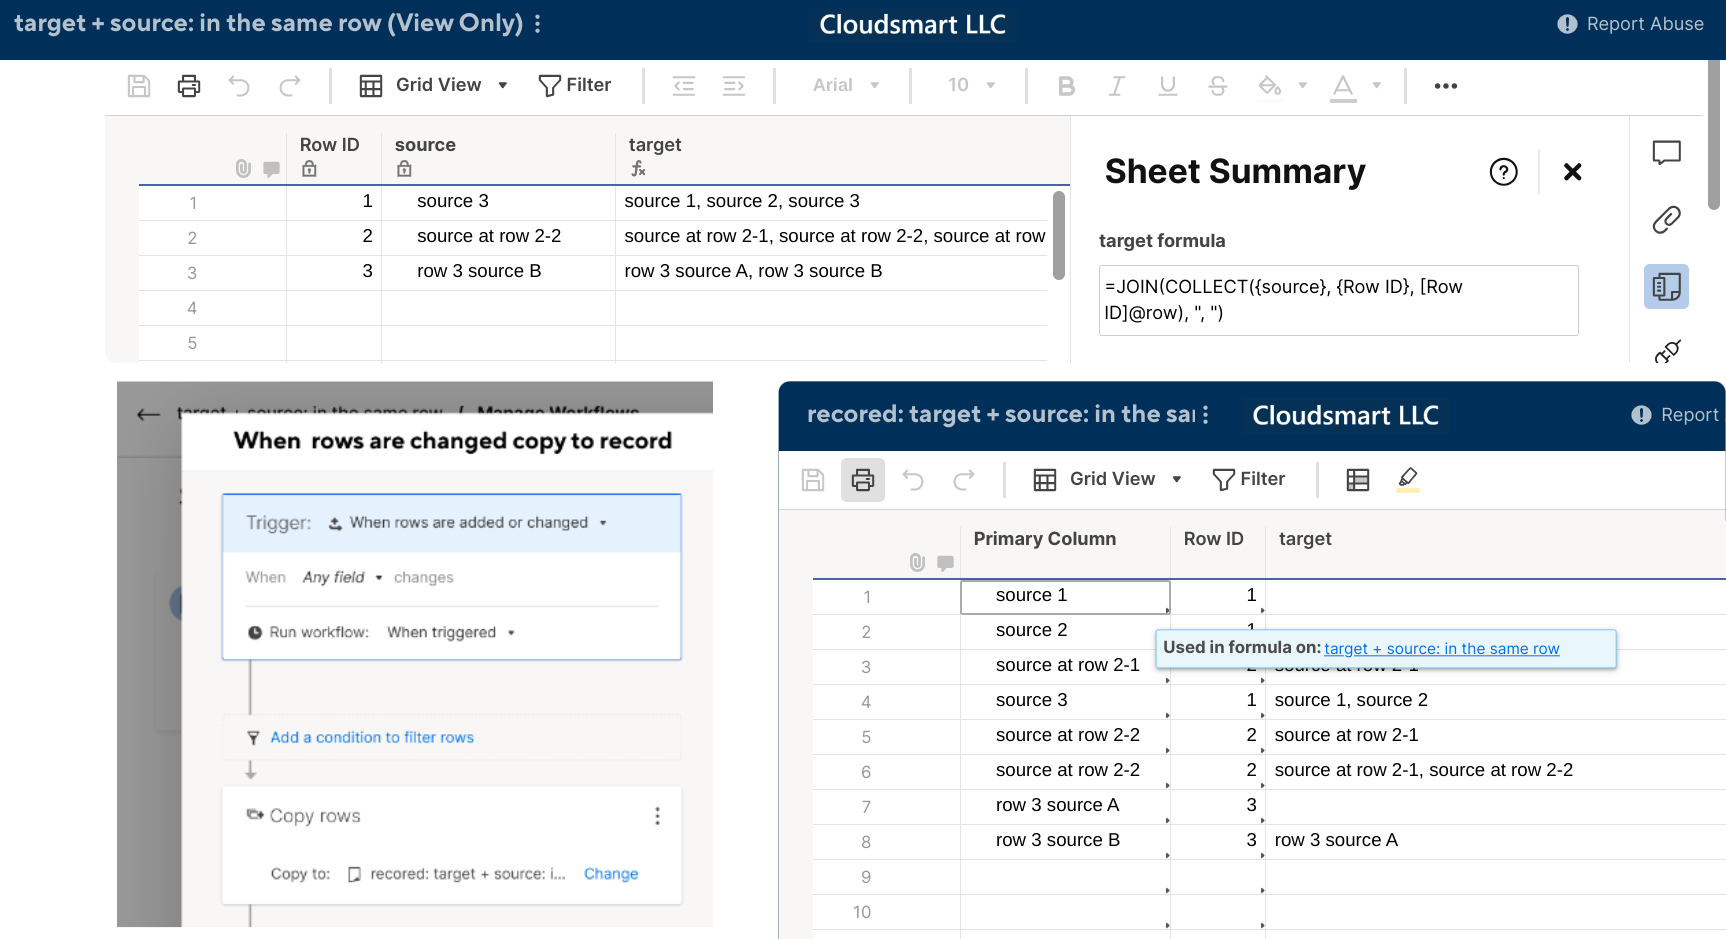Click Save icon in recored sheet toolbar
1726x939 pixels.
point(813,480)
